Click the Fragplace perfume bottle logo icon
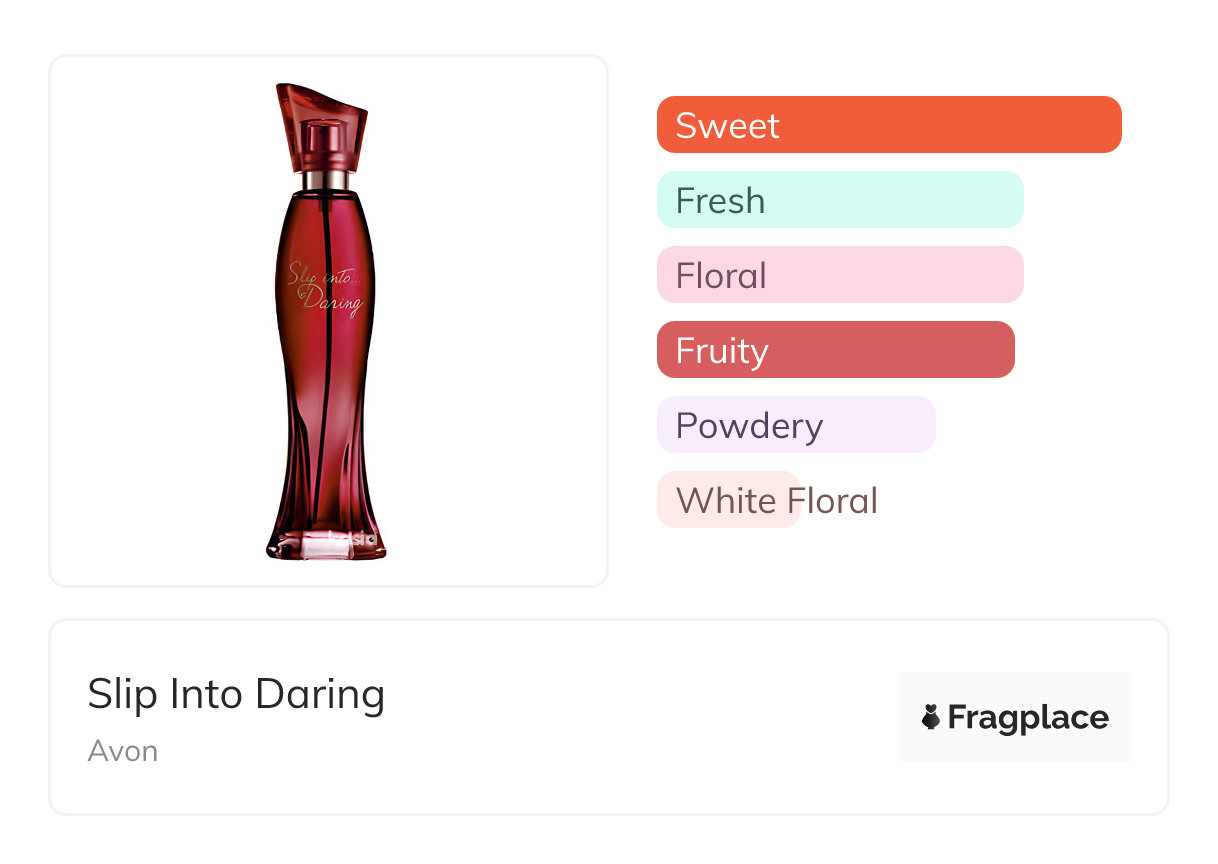Image resolution: width=1218 pixels, height=864 pixels. click(x=931, y=717)
